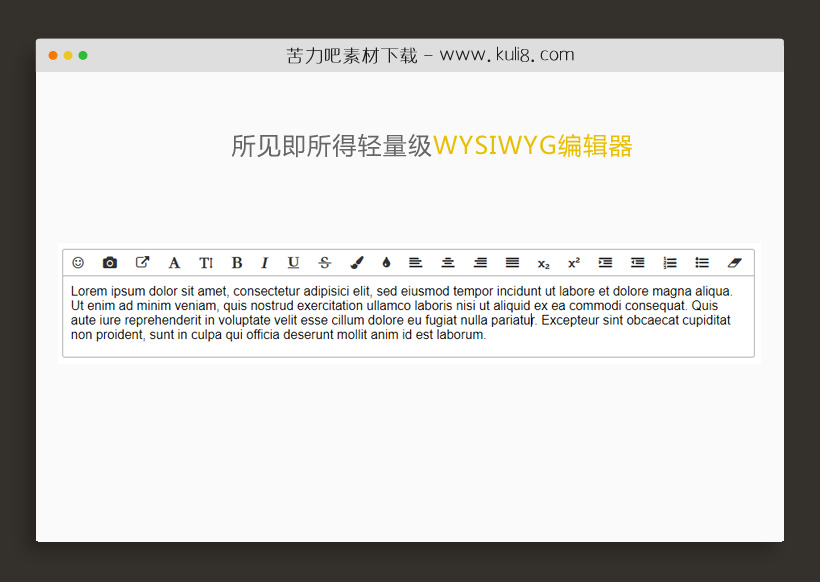Toggle bold text formatting
The height and width of the screenshot is (582, 820).
point(237,262)
